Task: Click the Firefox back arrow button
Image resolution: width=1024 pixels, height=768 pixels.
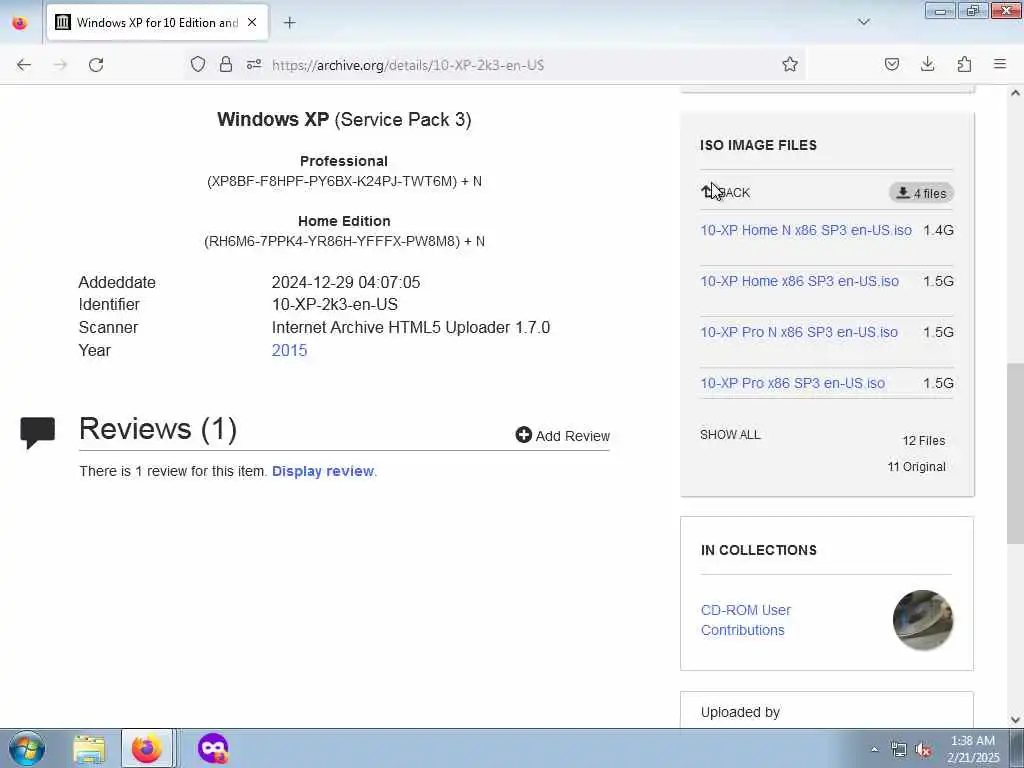Action: pos(24,65)
